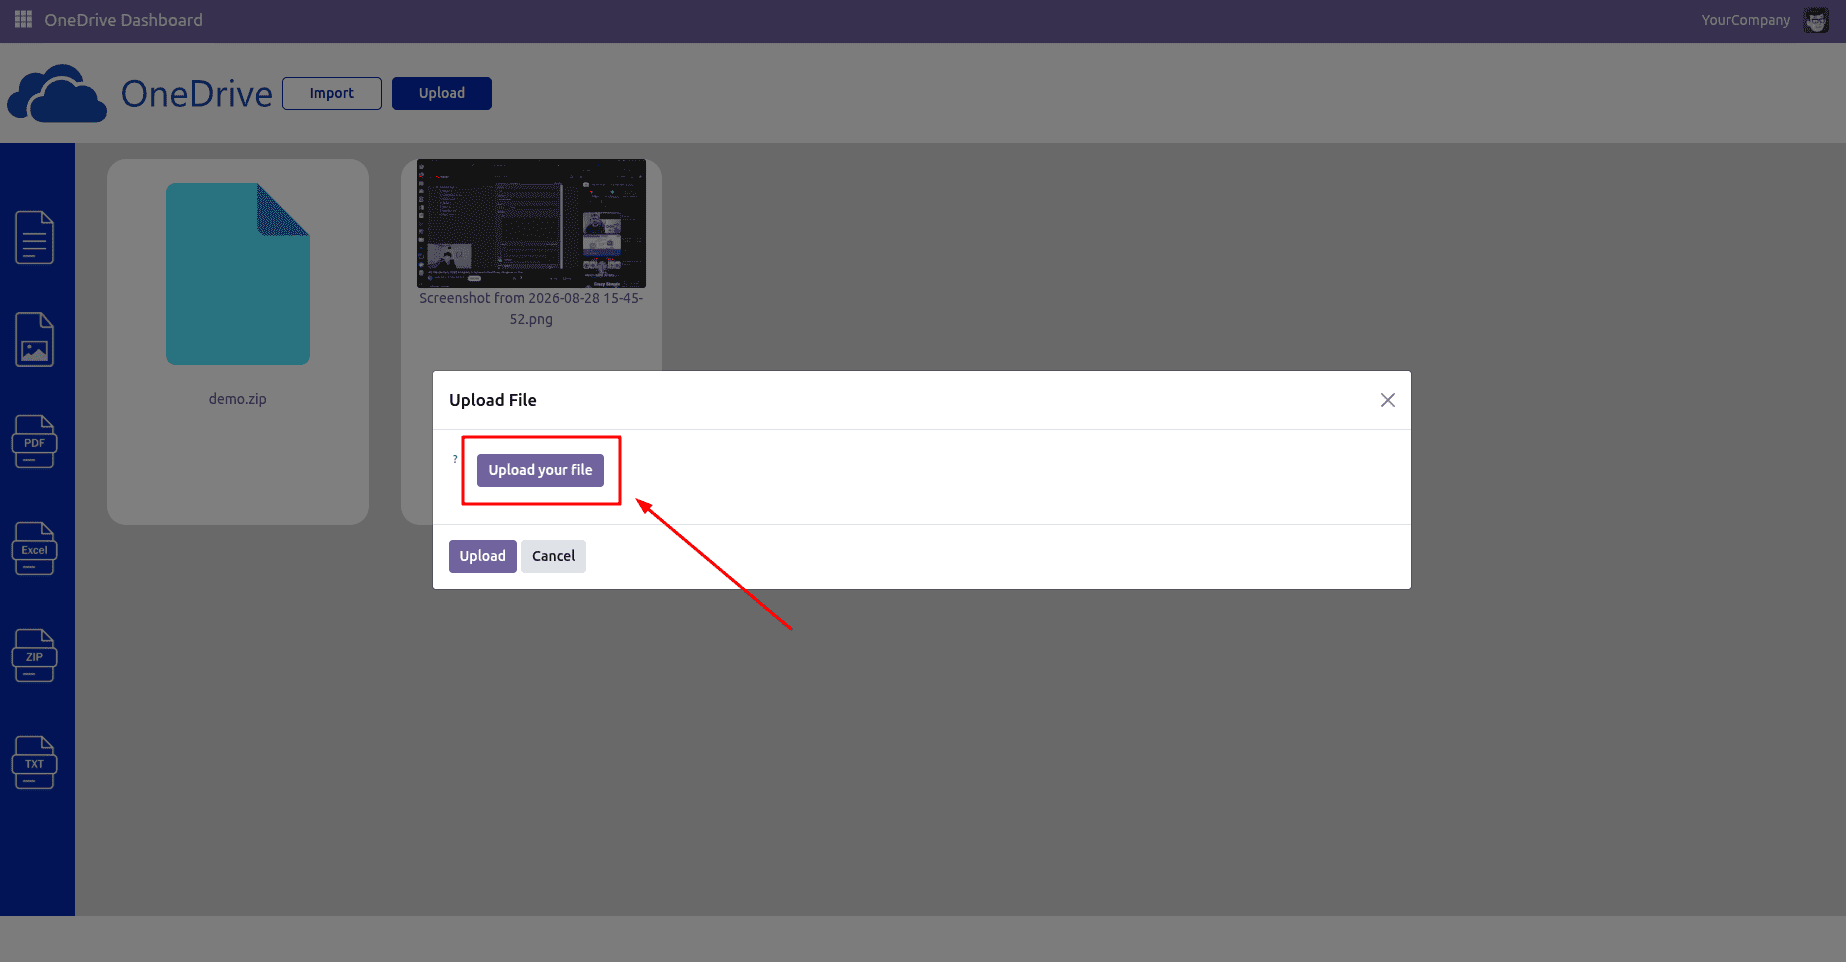Open the YourCompany company switcher
The image size is (1846, 962).
pyautogui.click(x=1746, y=20)
